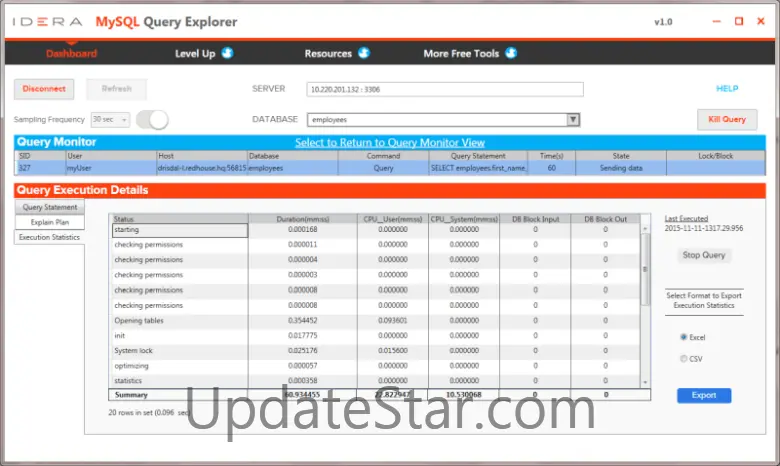780x466 pixels.
Task: Click the Stop Query button
Action: pyautogui.click(x=703, y=255)
